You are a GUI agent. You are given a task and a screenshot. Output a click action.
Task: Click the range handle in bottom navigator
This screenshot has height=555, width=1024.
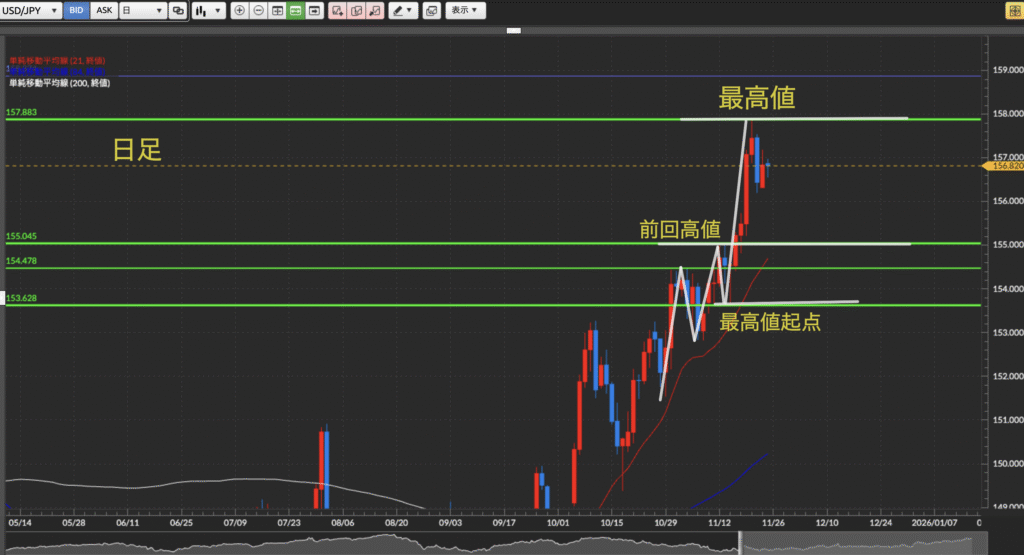740,541
